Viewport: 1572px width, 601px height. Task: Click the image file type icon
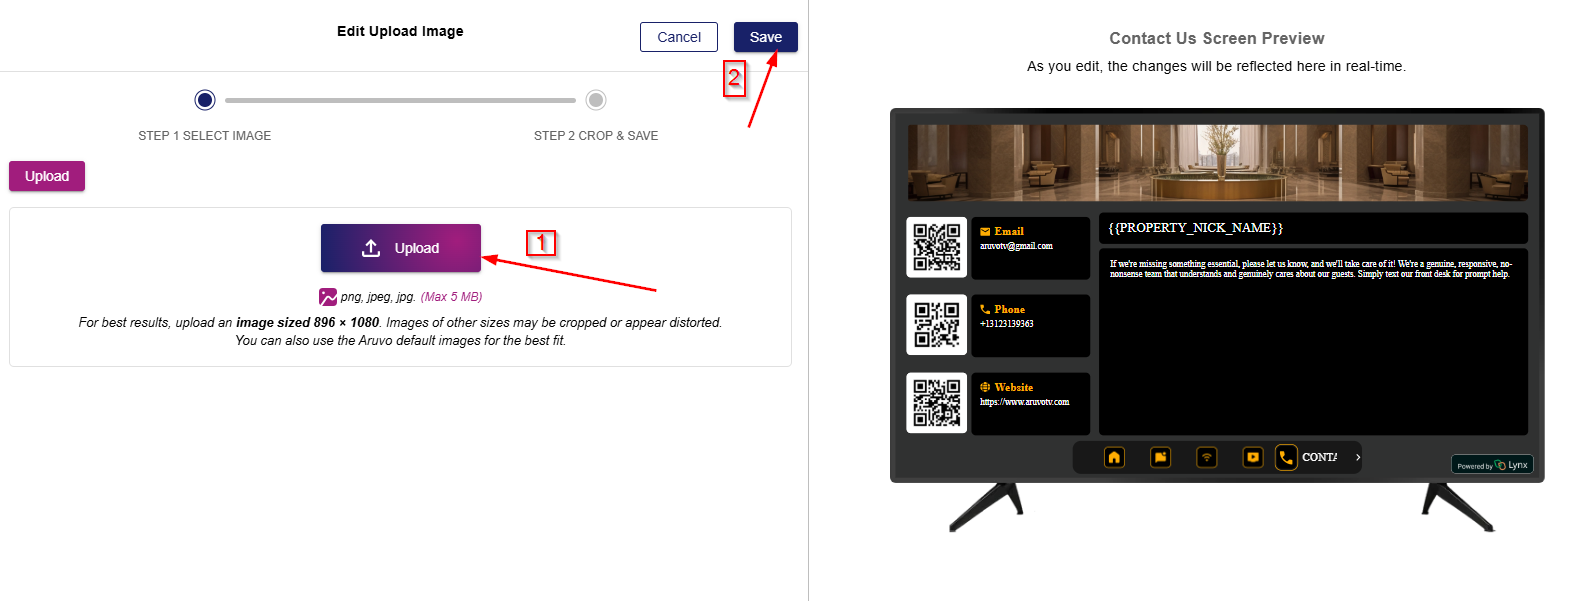[328, 297]
